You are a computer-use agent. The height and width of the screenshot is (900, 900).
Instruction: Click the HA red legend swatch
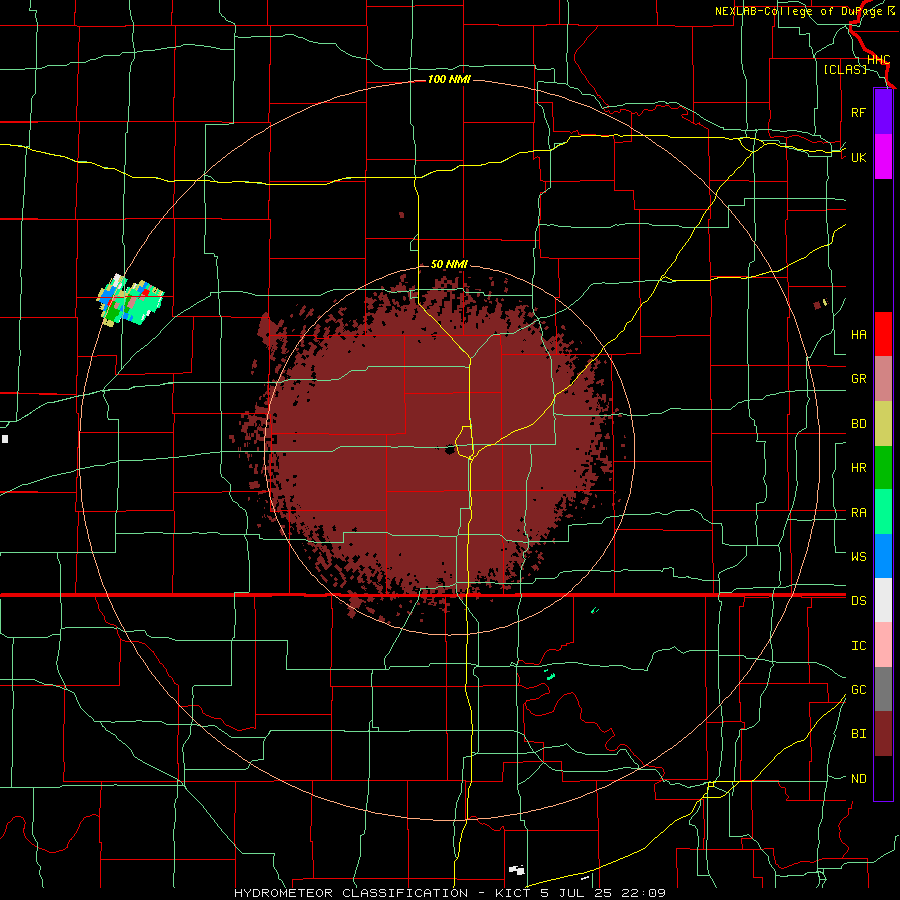coord(883,334)
